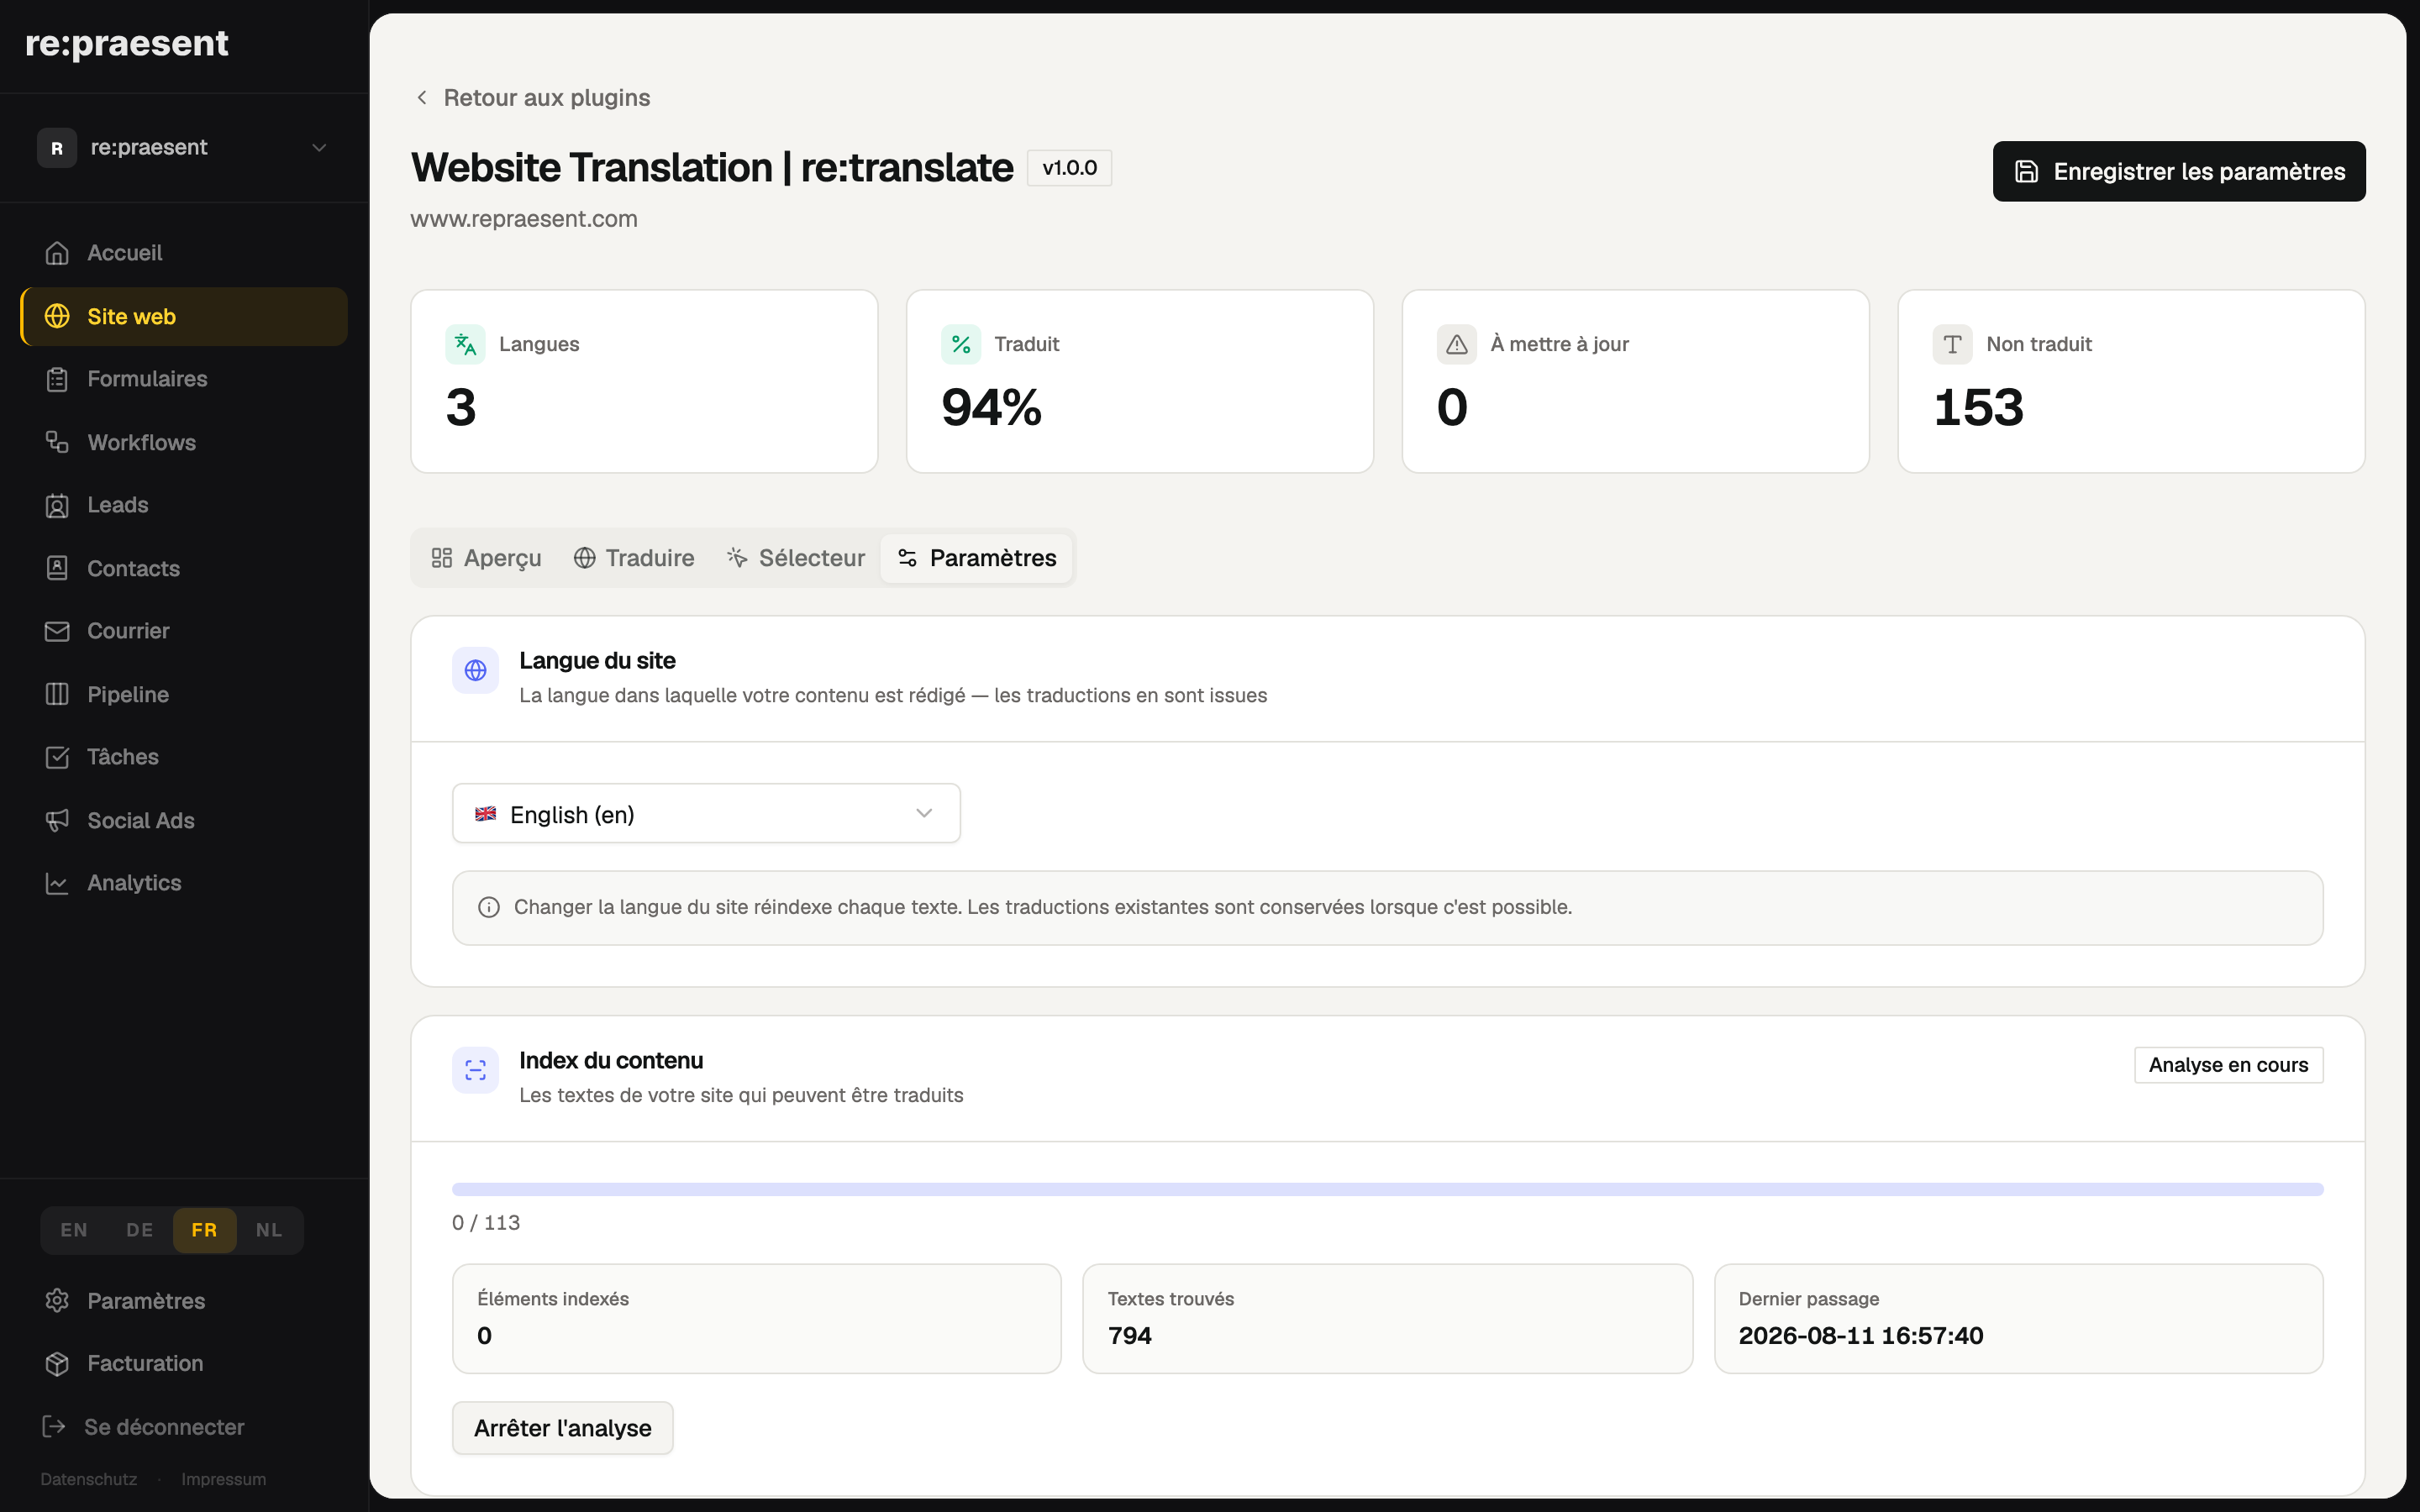The image size is (2420, 1512).
Task: Switch to the Aperçu tab
Action: coord(487,558)
